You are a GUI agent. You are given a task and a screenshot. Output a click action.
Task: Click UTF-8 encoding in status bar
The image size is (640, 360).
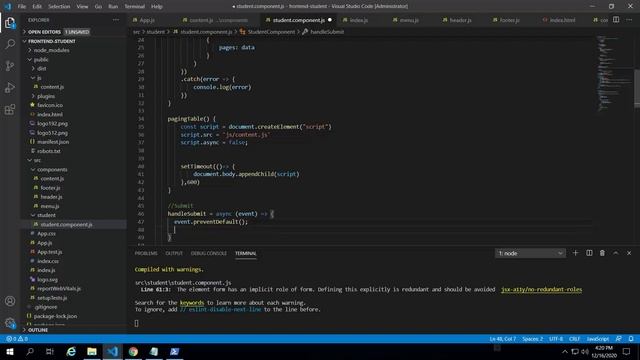pos(556,339)
